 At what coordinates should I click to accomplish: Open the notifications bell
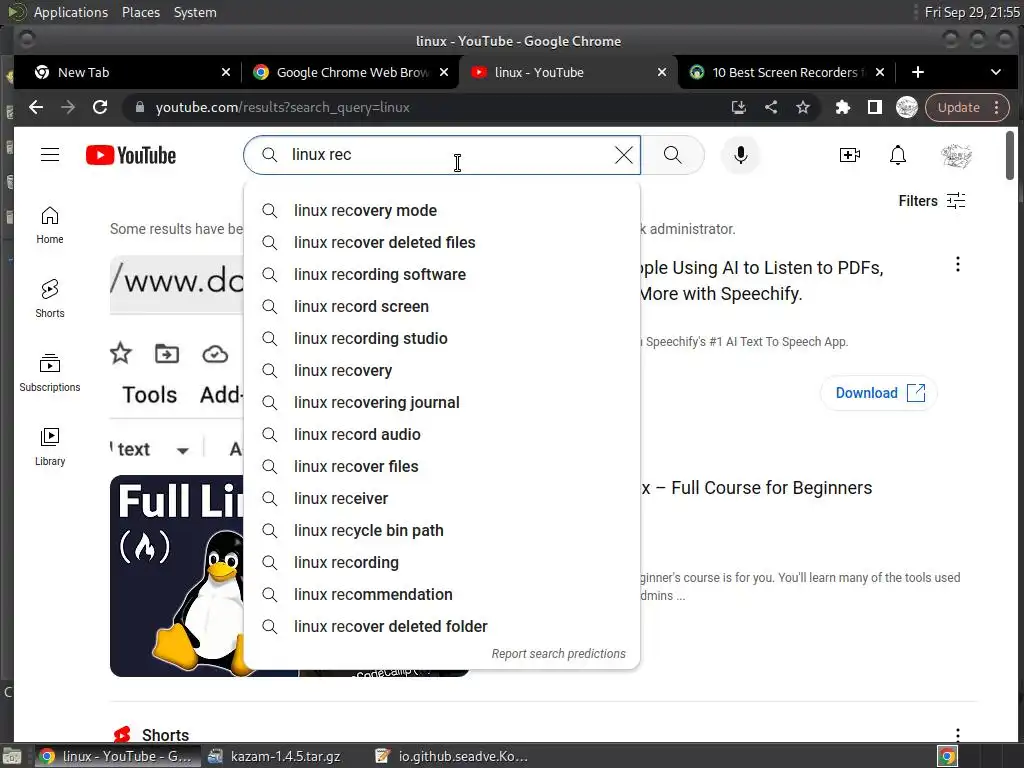tap(898, 155)
